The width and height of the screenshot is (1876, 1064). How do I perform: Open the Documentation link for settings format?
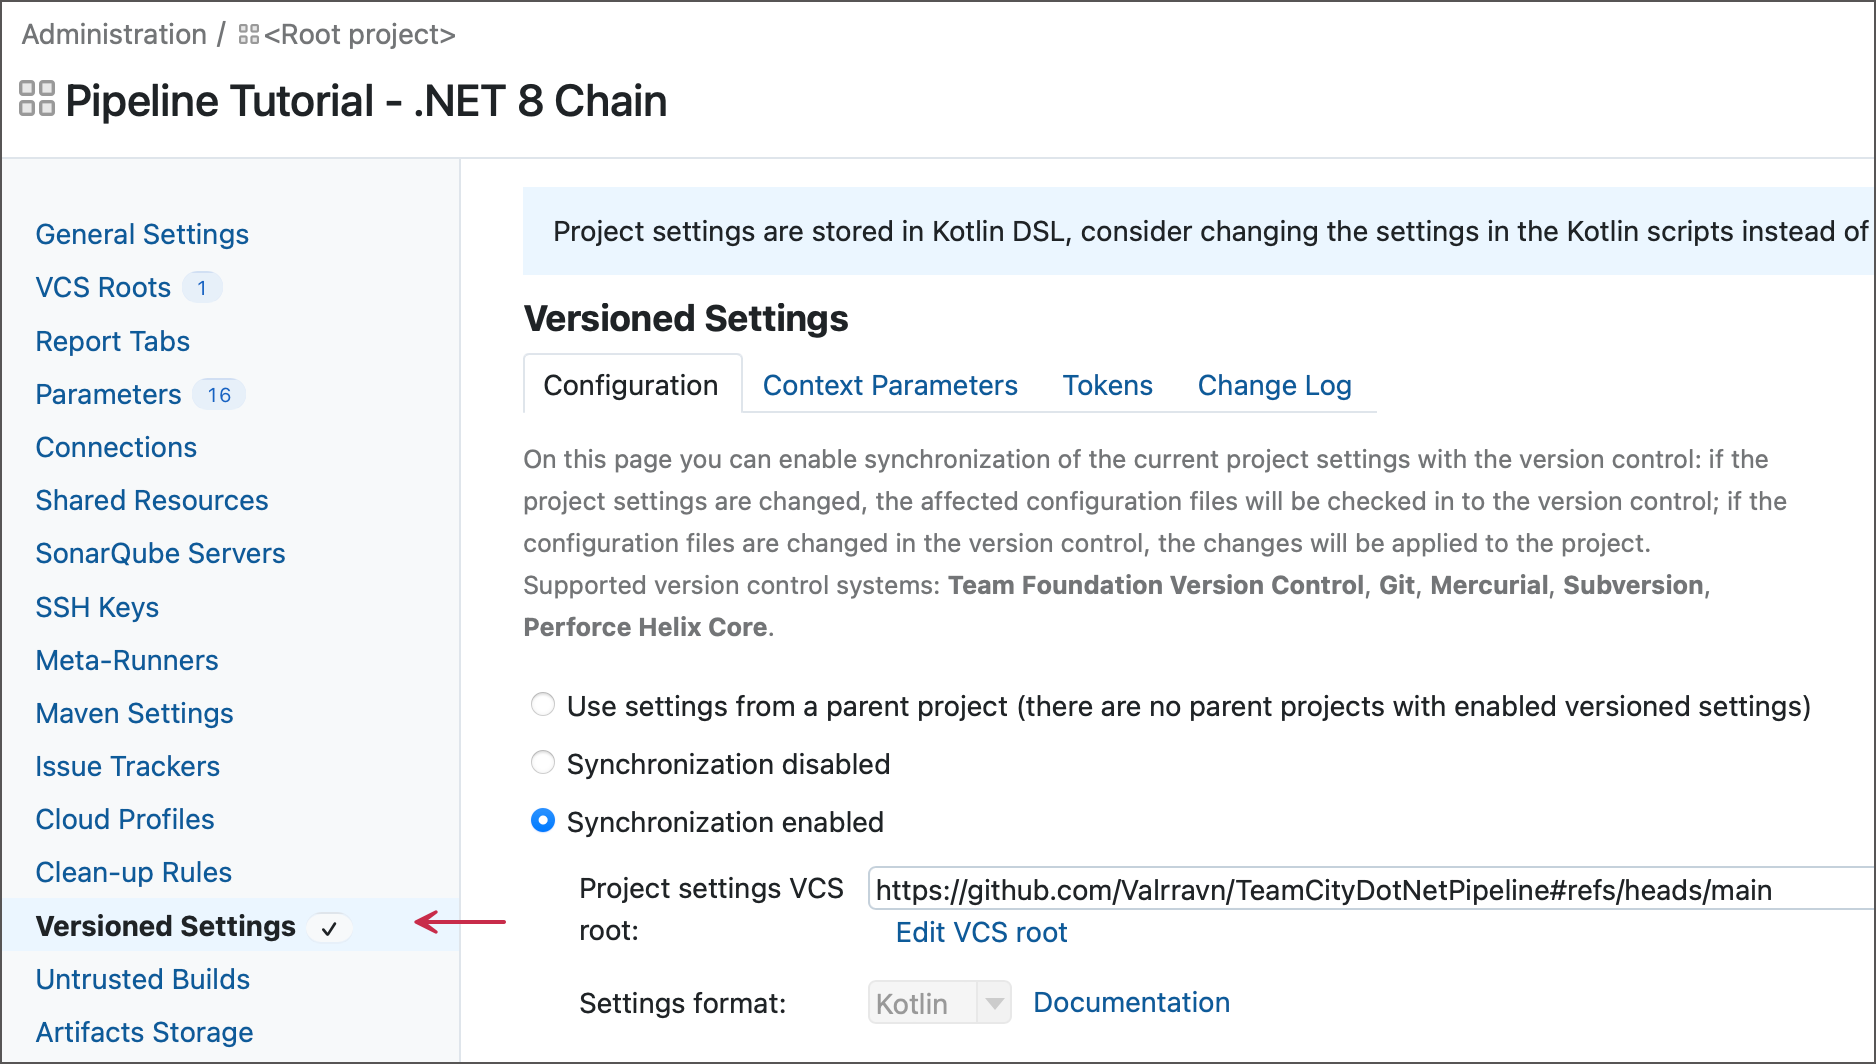click(1131, 1002)
